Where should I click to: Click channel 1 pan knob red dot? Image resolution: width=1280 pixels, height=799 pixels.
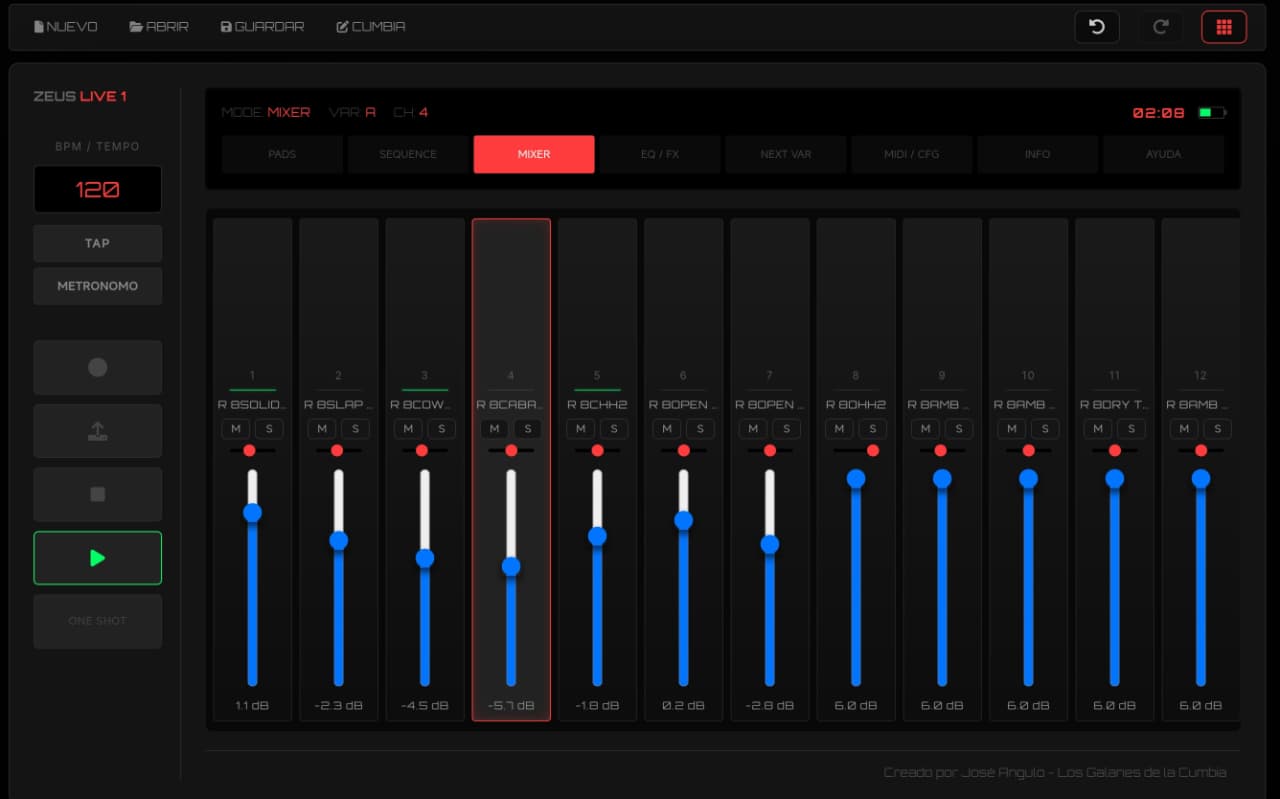pyautogui.click(x=250, y=450)
